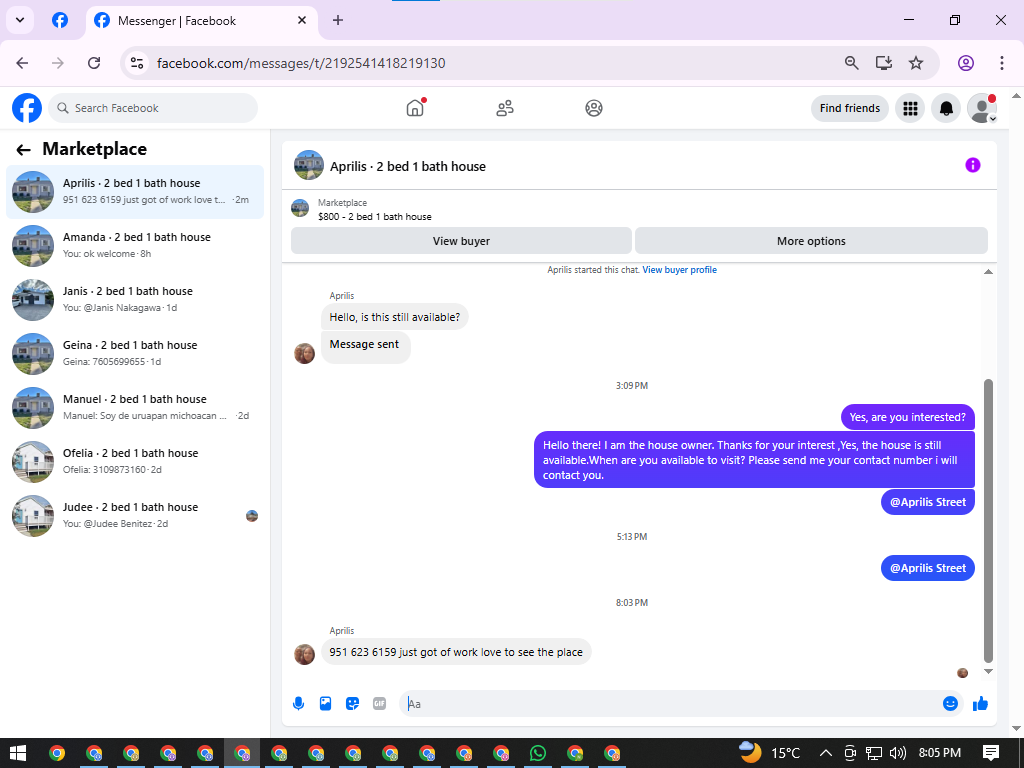1024x768 pixels.
Task: Open the site information icon in address bar
Action: point(136,63)
